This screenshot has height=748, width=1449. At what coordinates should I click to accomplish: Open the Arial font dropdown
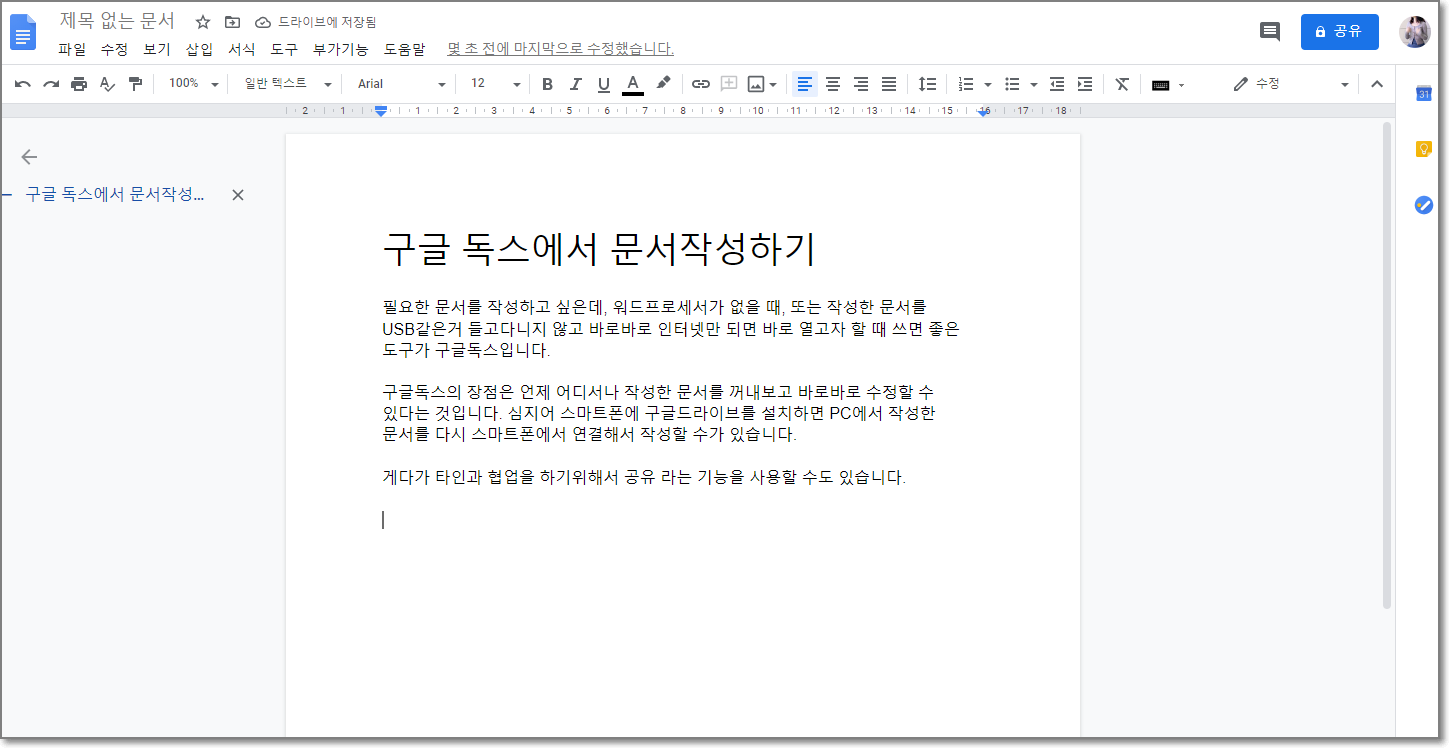tap(401, 84)
